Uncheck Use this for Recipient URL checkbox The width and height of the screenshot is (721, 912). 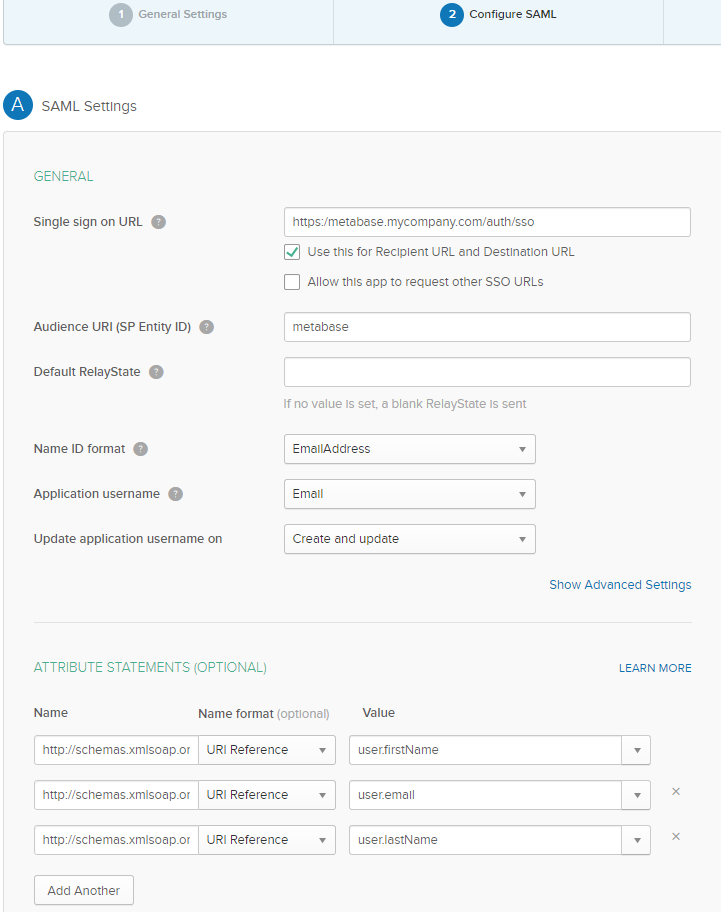click(292, 252)
